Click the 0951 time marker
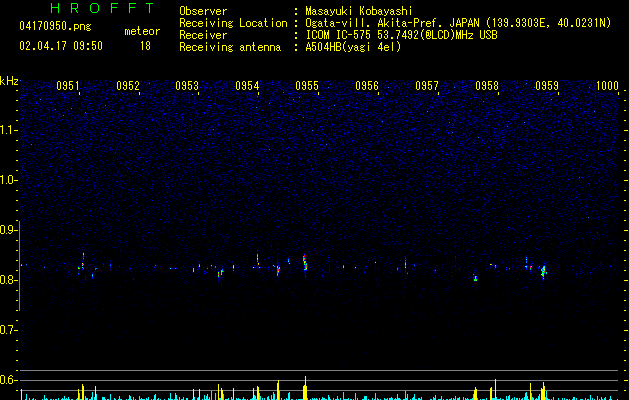 (x=67, y=86)
